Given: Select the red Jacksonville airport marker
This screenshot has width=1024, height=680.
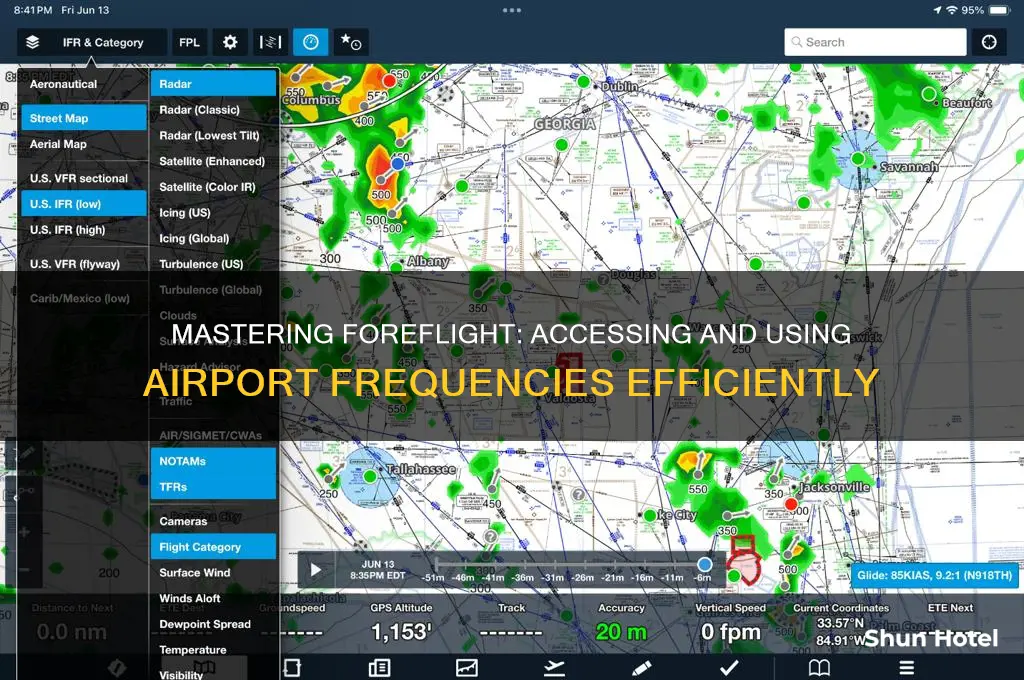Looking at the screenshot, I should [791, 504].
